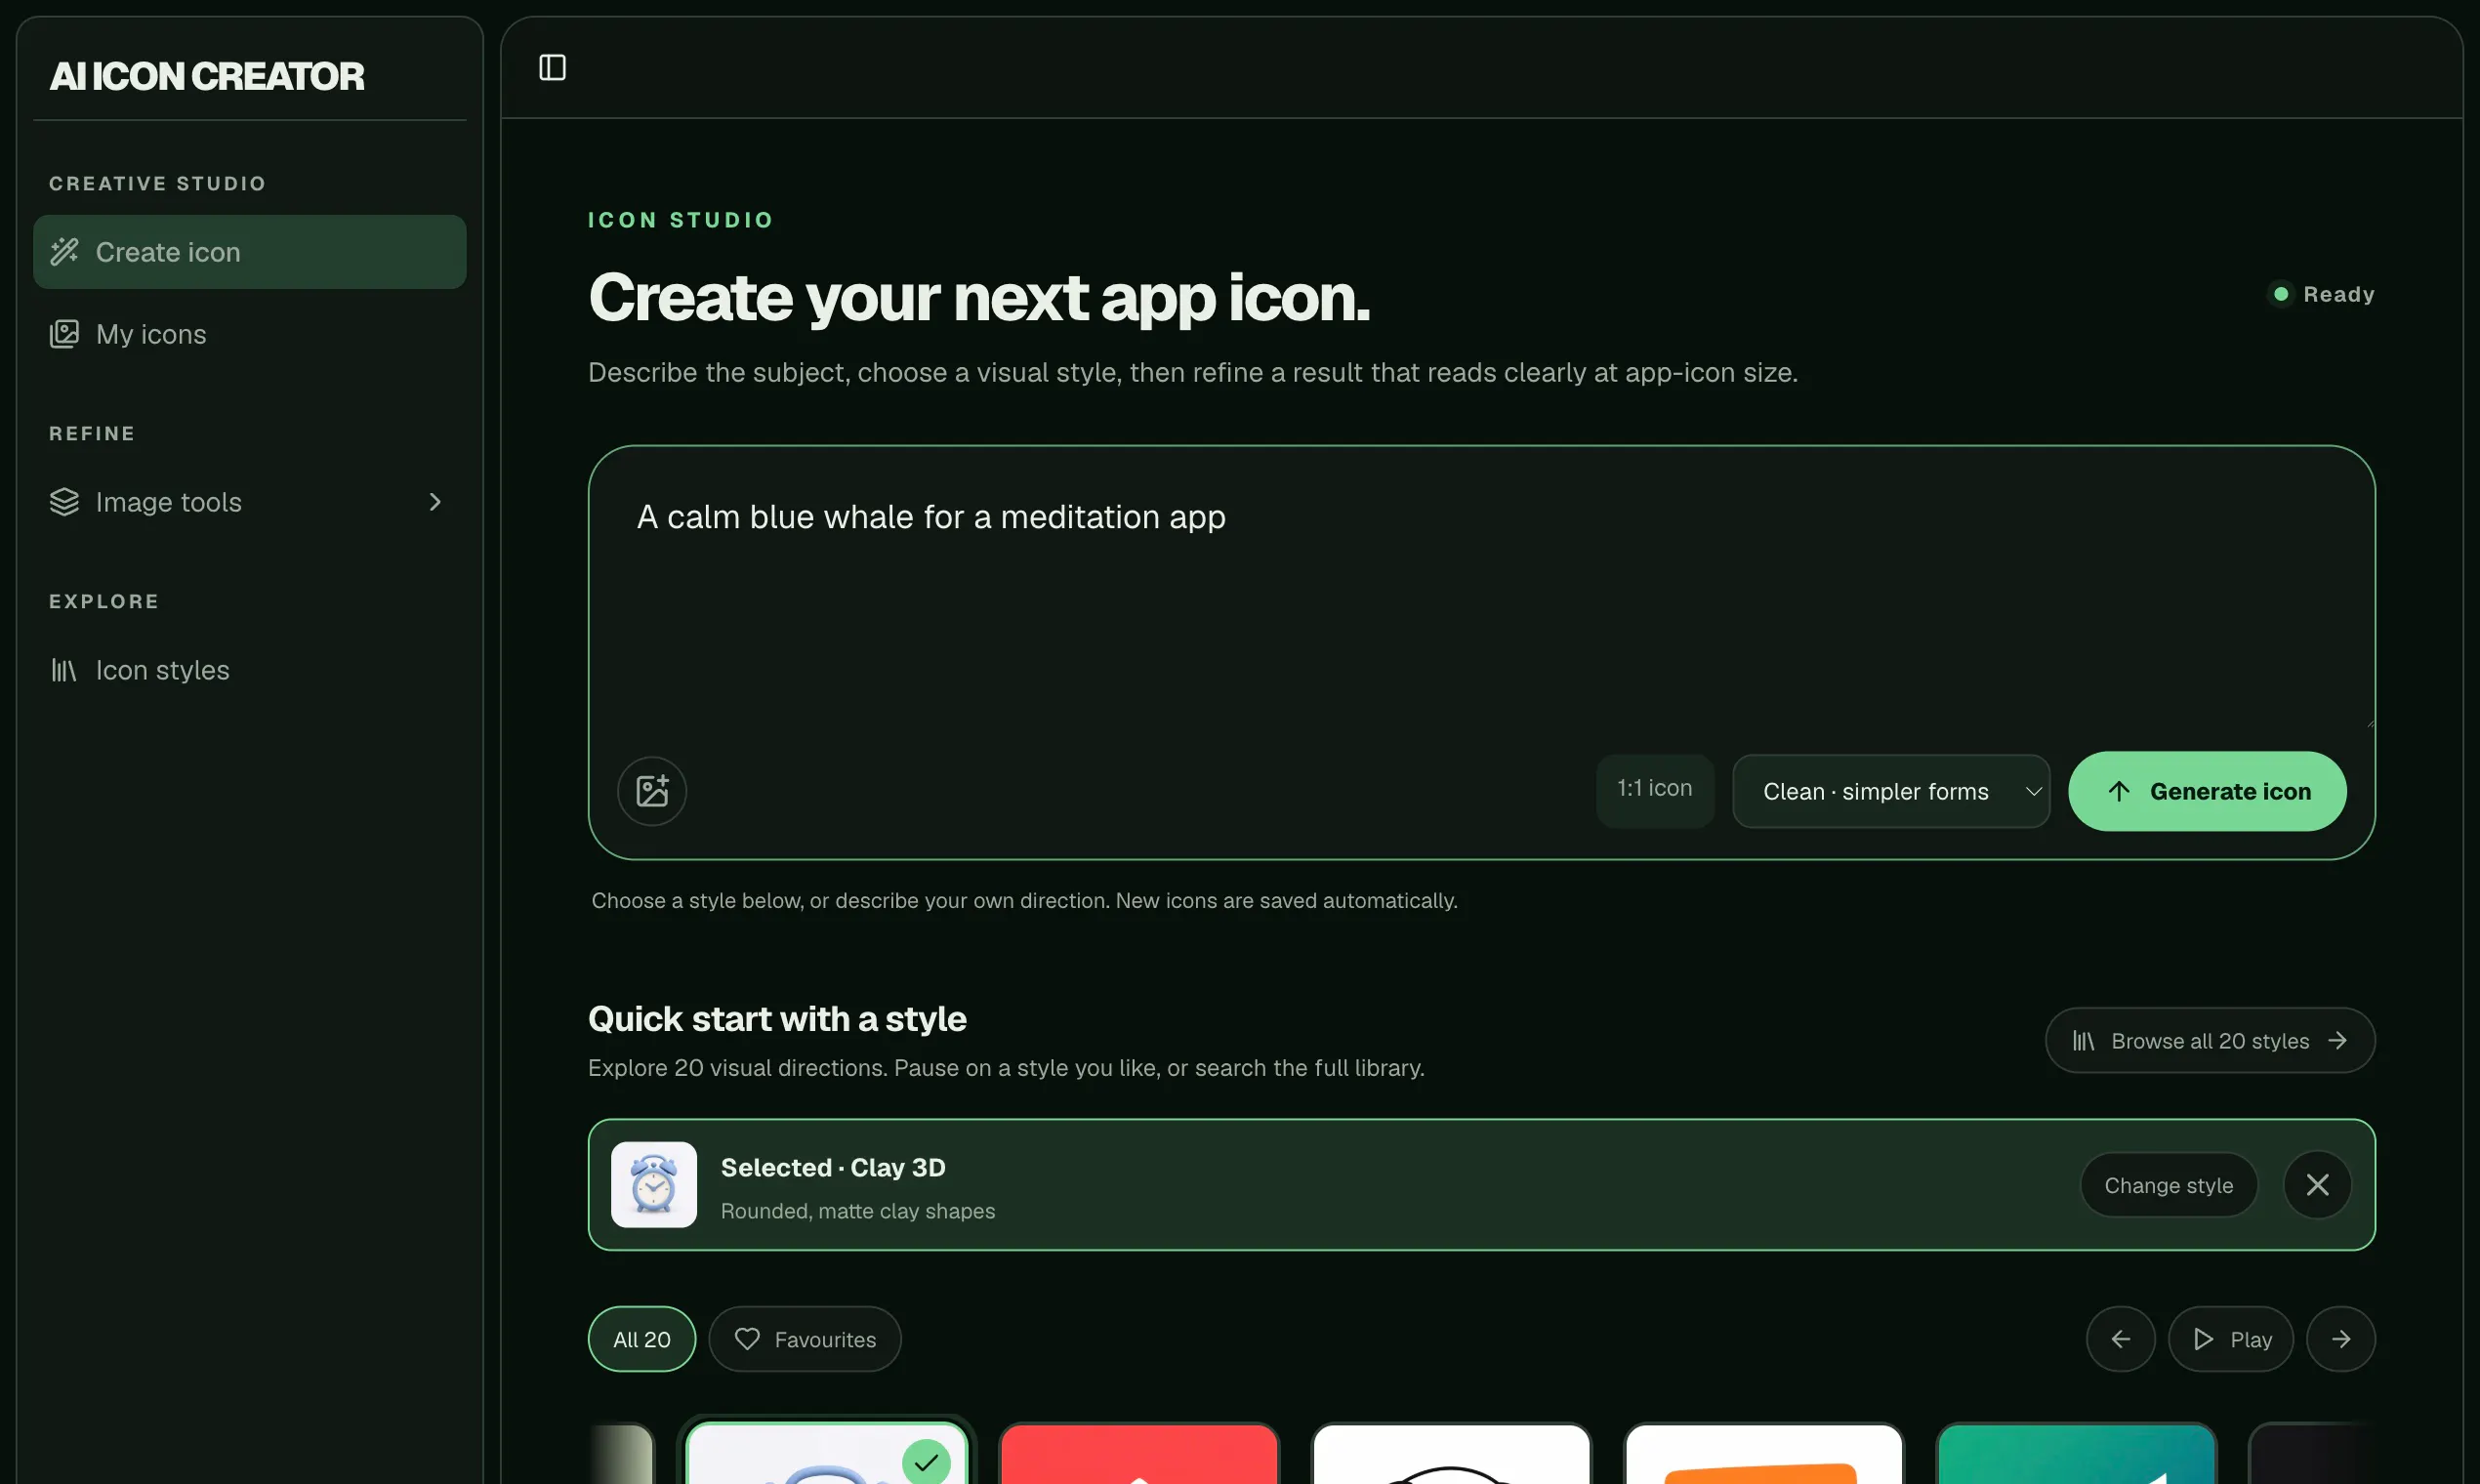Click the Ready status indicator
The width and height of the screenshot is (2480, 1484).
[x=2323, y=294]
